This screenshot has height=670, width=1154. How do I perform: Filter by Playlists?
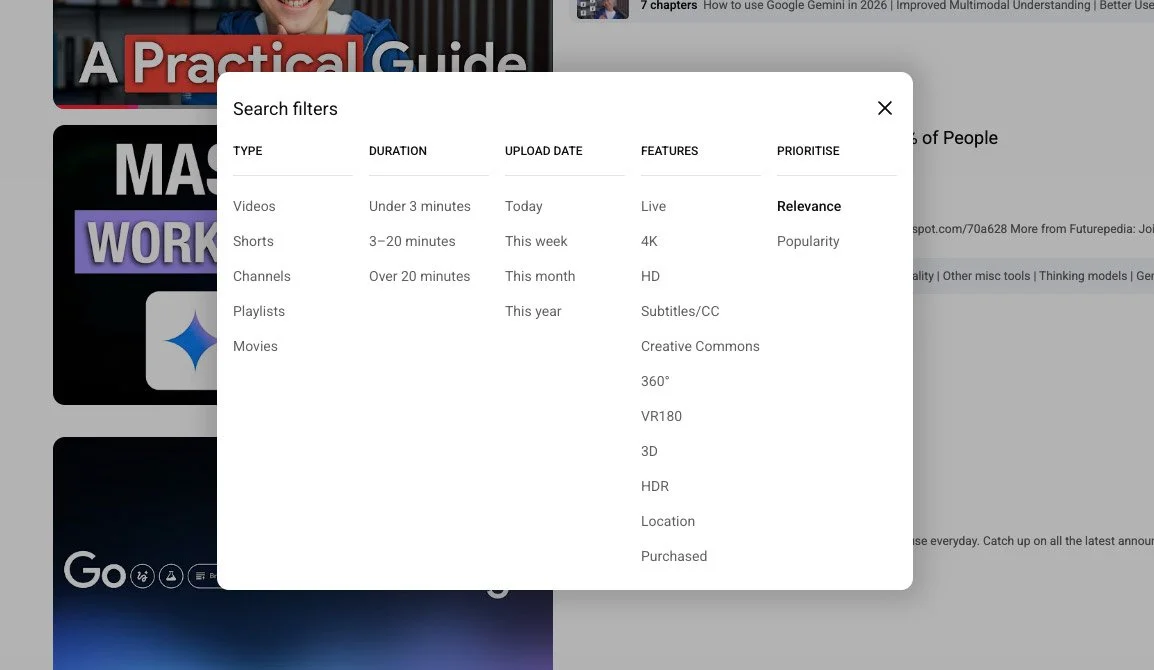coord(258,311)
